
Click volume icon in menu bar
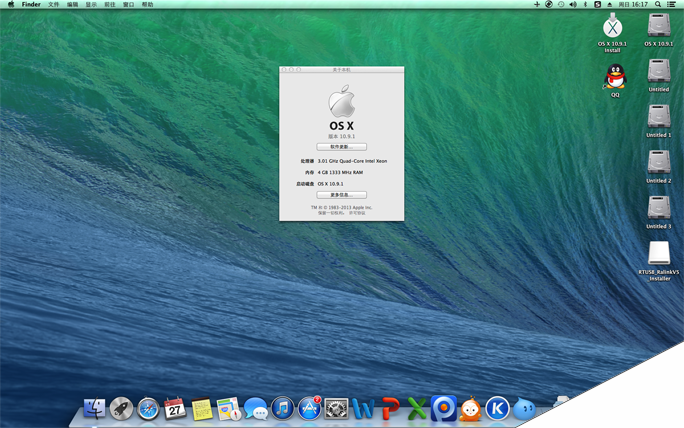point(573,4)
